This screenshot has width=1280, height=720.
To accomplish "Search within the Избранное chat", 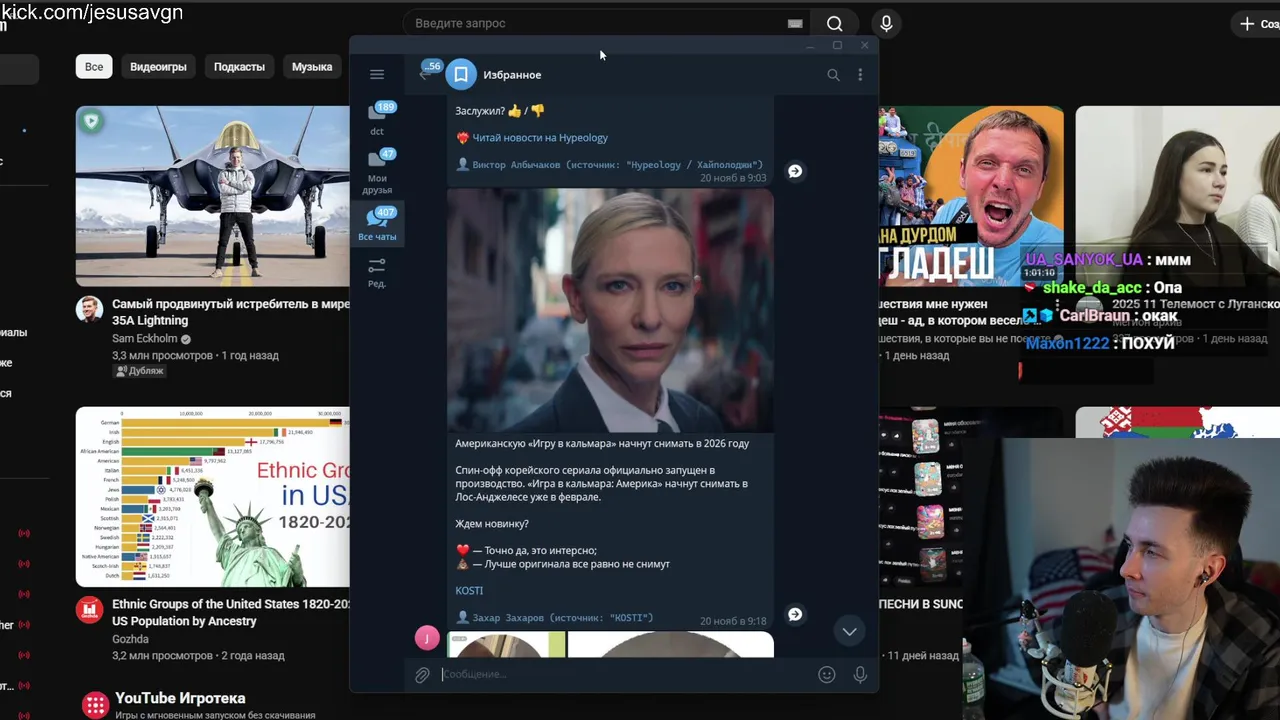I will pos(833,75).
